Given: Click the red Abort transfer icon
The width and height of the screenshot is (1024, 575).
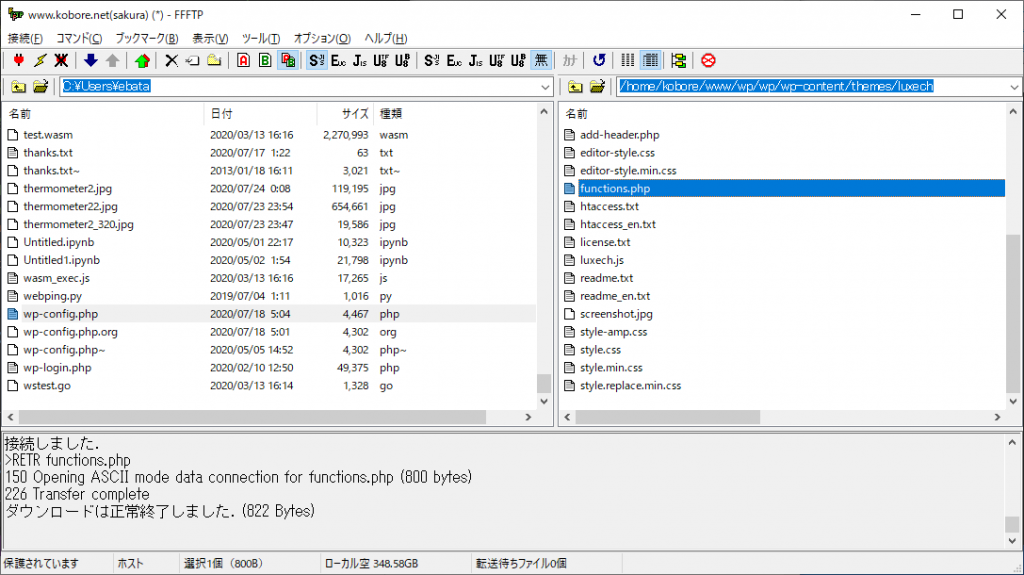Looking at the screenshot, I should [x=708, y=61].
